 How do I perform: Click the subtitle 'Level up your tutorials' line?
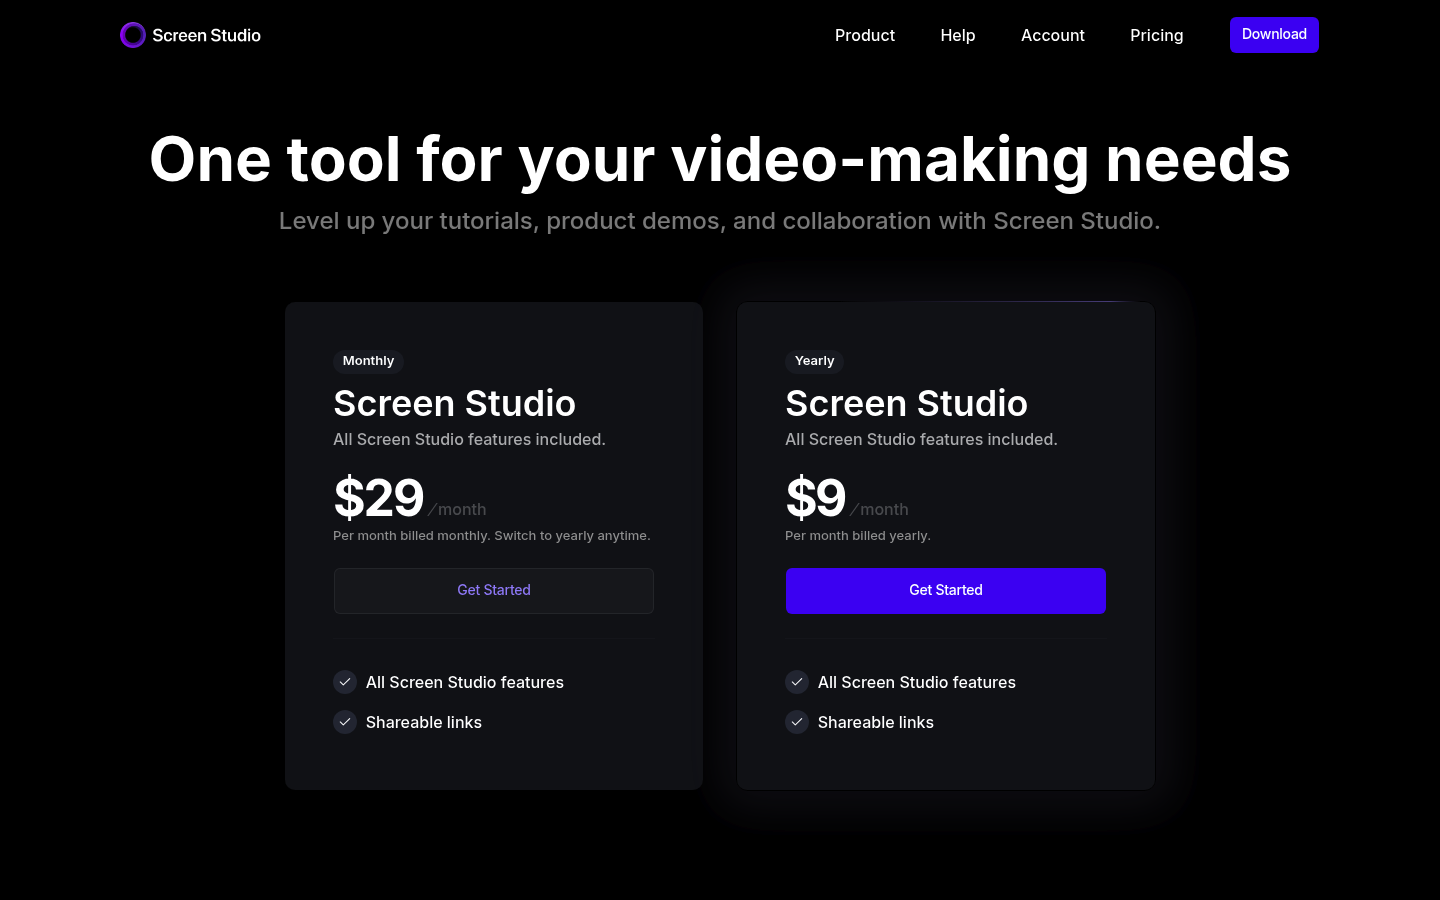pos(720,221)
